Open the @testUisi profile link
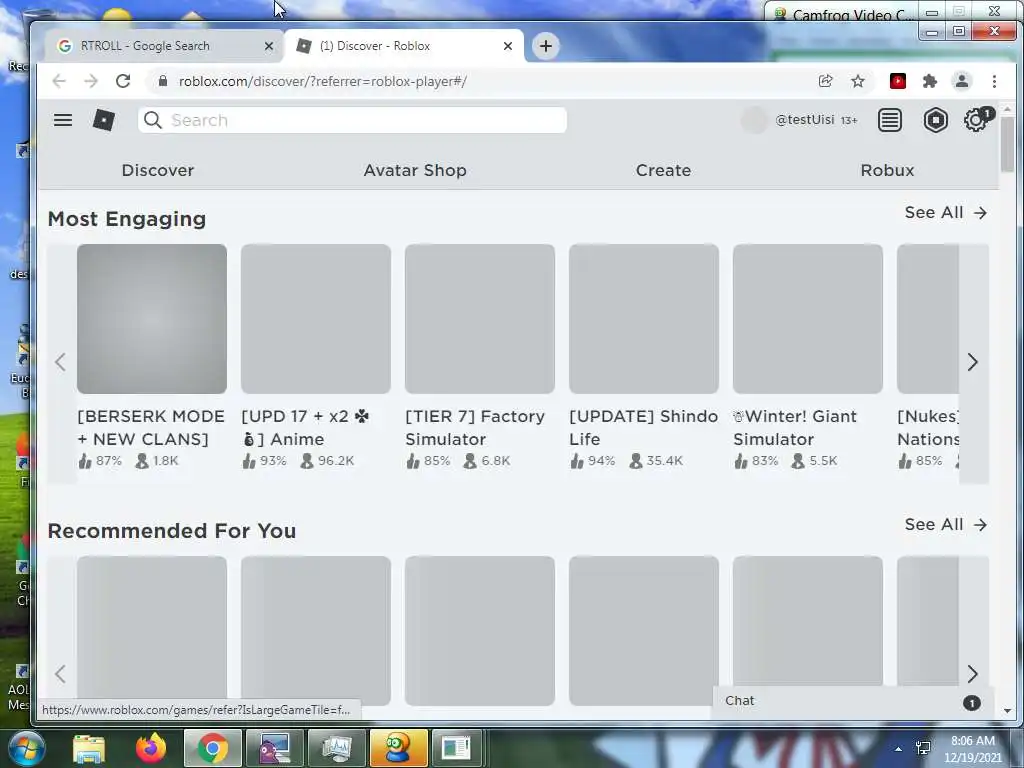This screenshot has width=1024, height=768. pyautogui.click(x=804, y=120)
